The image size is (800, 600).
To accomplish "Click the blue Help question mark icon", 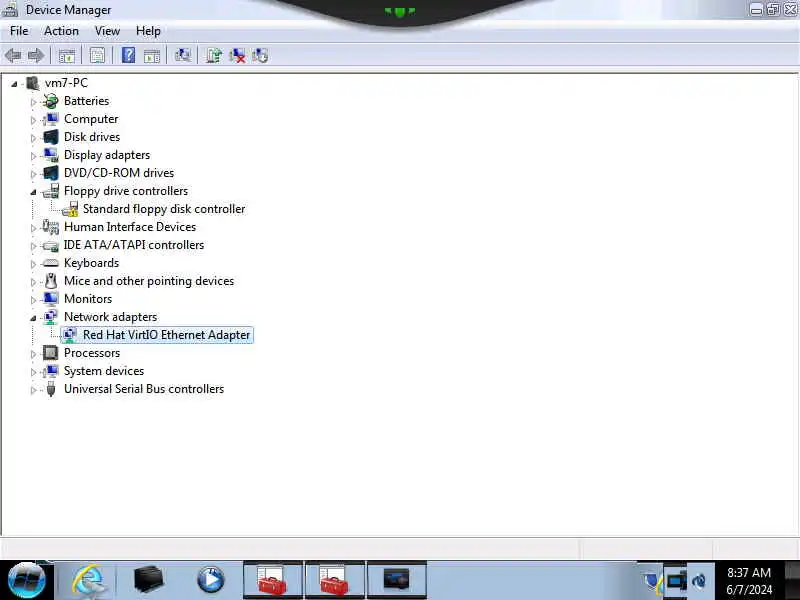I will tap(129, 55).
